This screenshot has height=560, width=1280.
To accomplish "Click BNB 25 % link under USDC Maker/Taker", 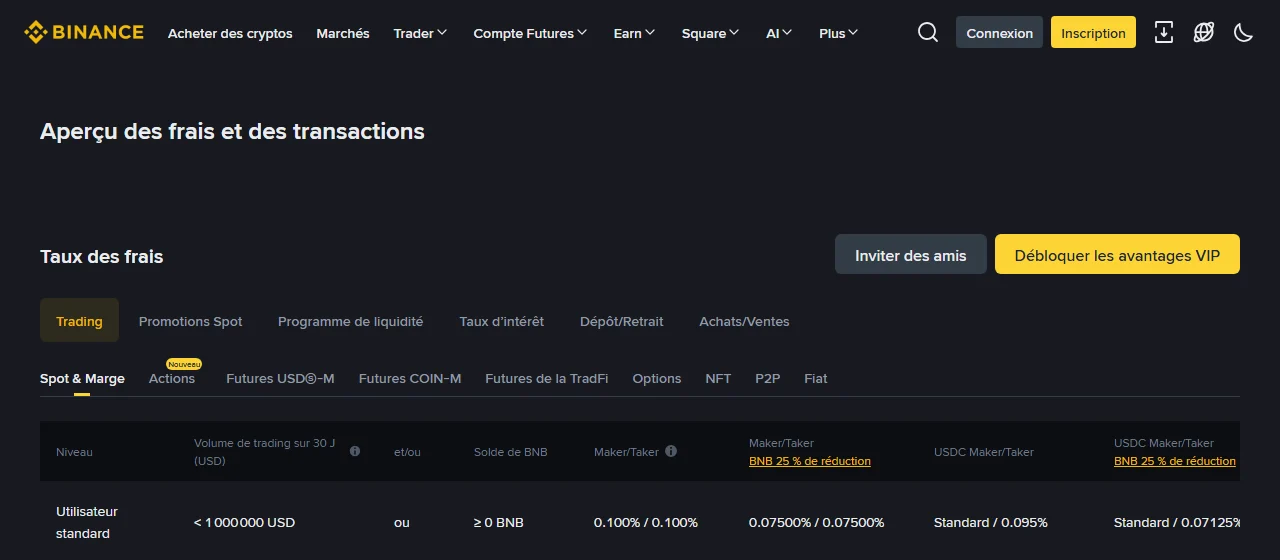I will 1174,461.
